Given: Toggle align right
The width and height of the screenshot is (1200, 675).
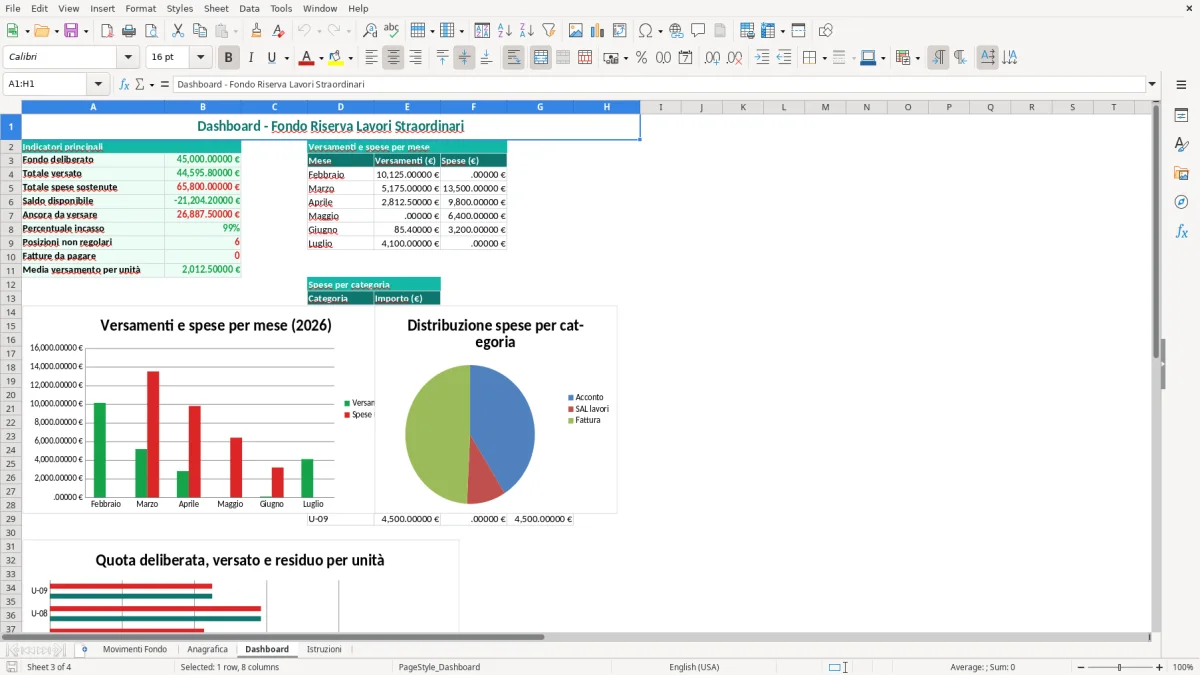Looking at the screenshot, I should pos(415,58).
